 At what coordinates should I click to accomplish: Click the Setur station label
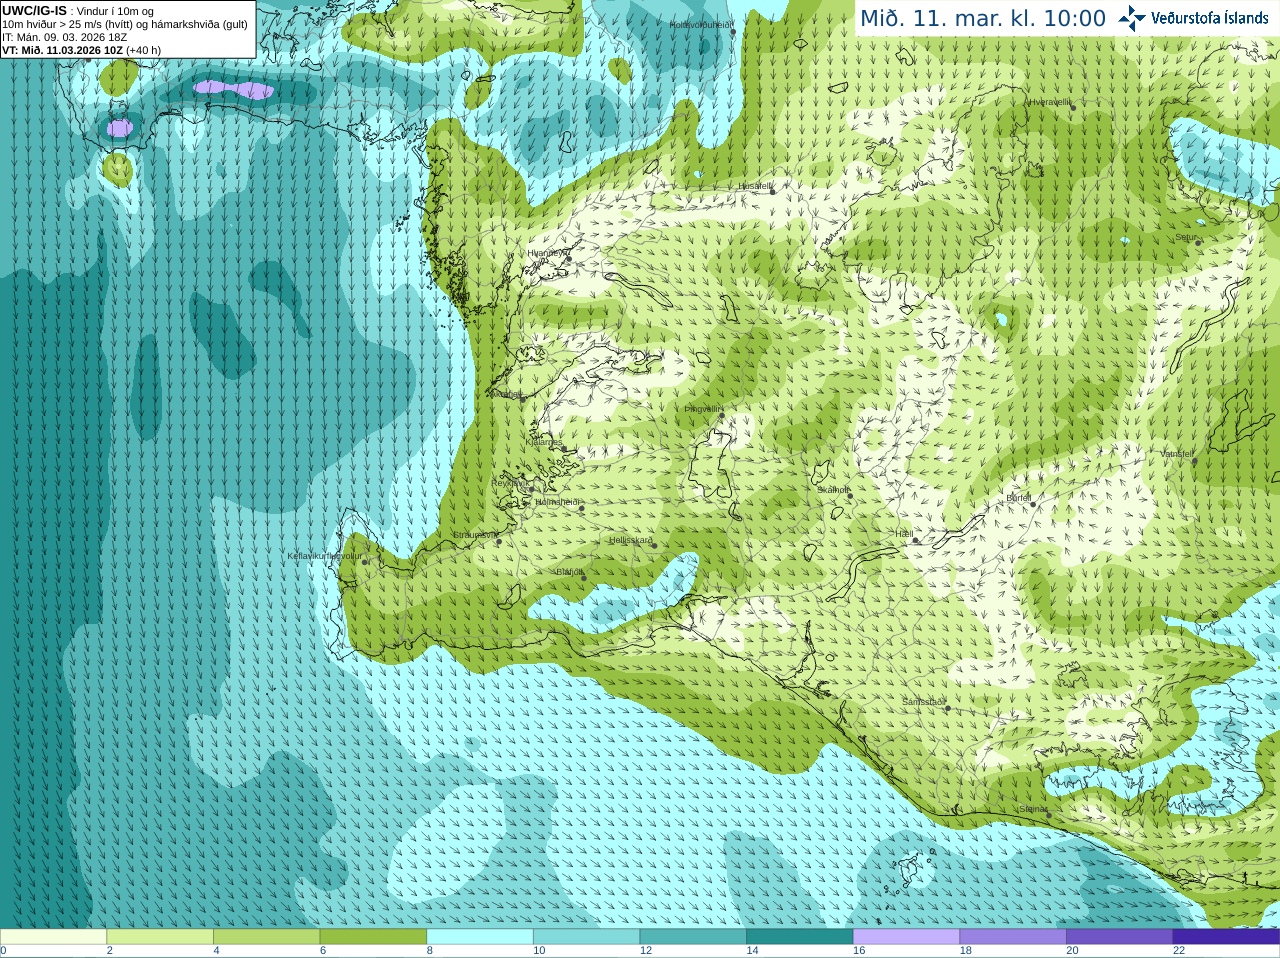(x=1185, y=238)
